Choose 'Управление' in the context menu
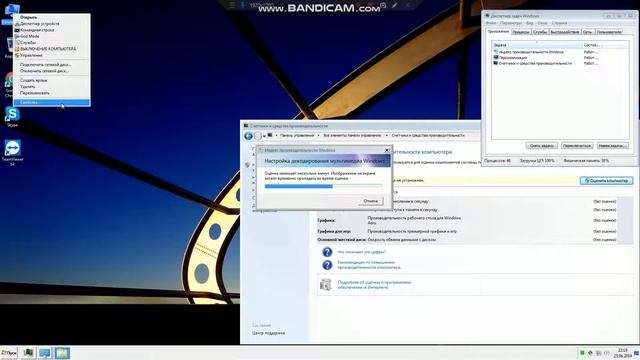Screen dimensions: 640x360 pos(31,55)
